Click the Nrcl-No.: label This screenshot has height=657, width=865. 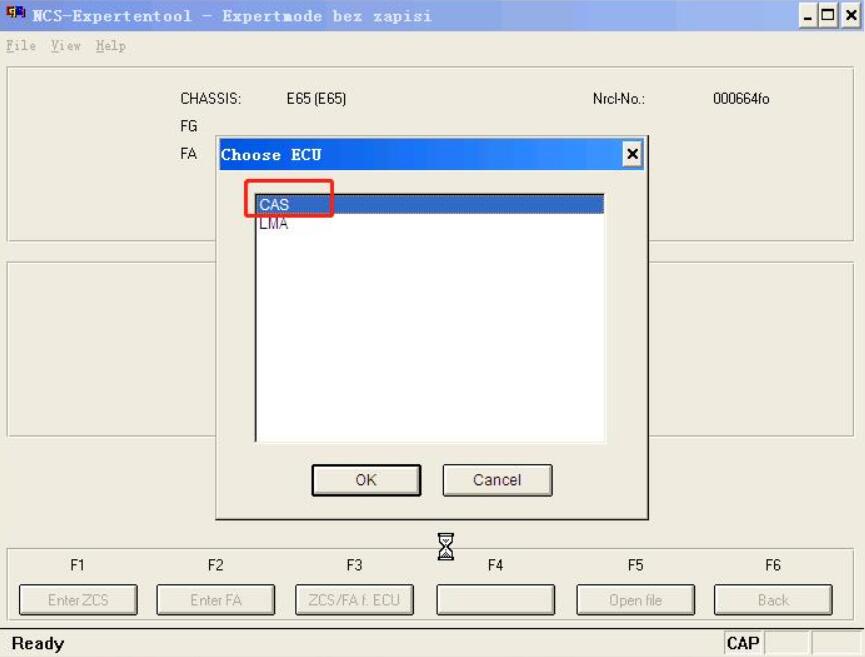(x=618, y=99)
